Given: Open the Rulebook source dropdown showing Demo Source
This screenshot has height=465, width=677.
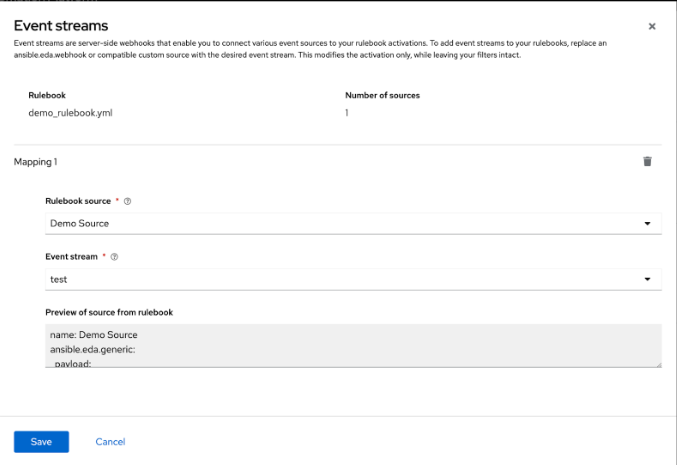Looking at the screenshot, I should click(x=340, y=223).
